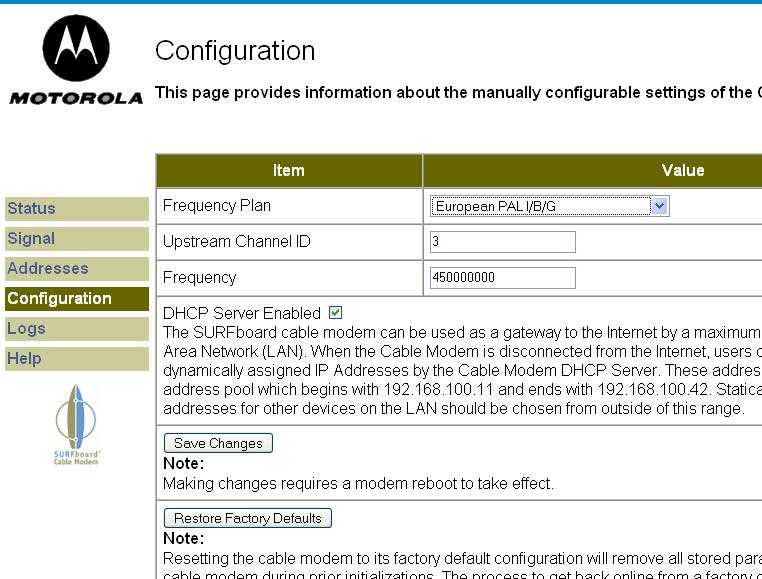
Task: Click the Upstream Channel ID field
Action: (x=503, y=242)
